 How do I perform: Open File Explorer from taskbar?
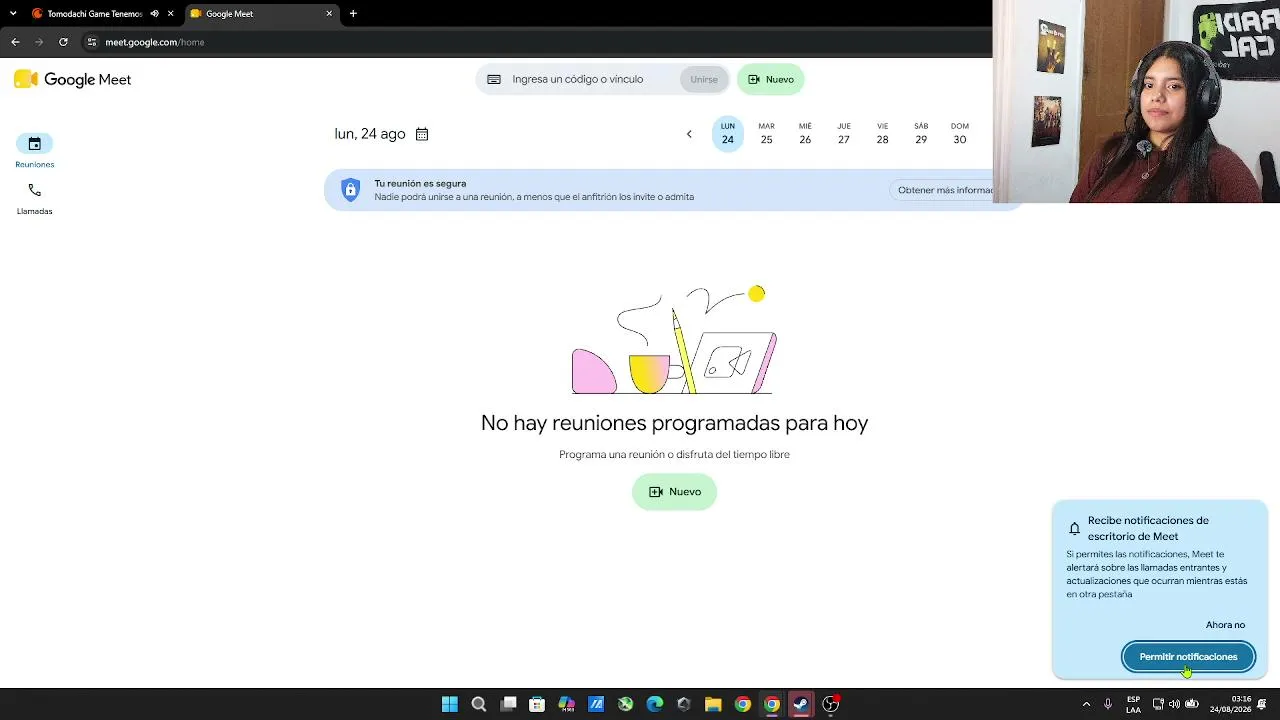(x=713, y=704)
